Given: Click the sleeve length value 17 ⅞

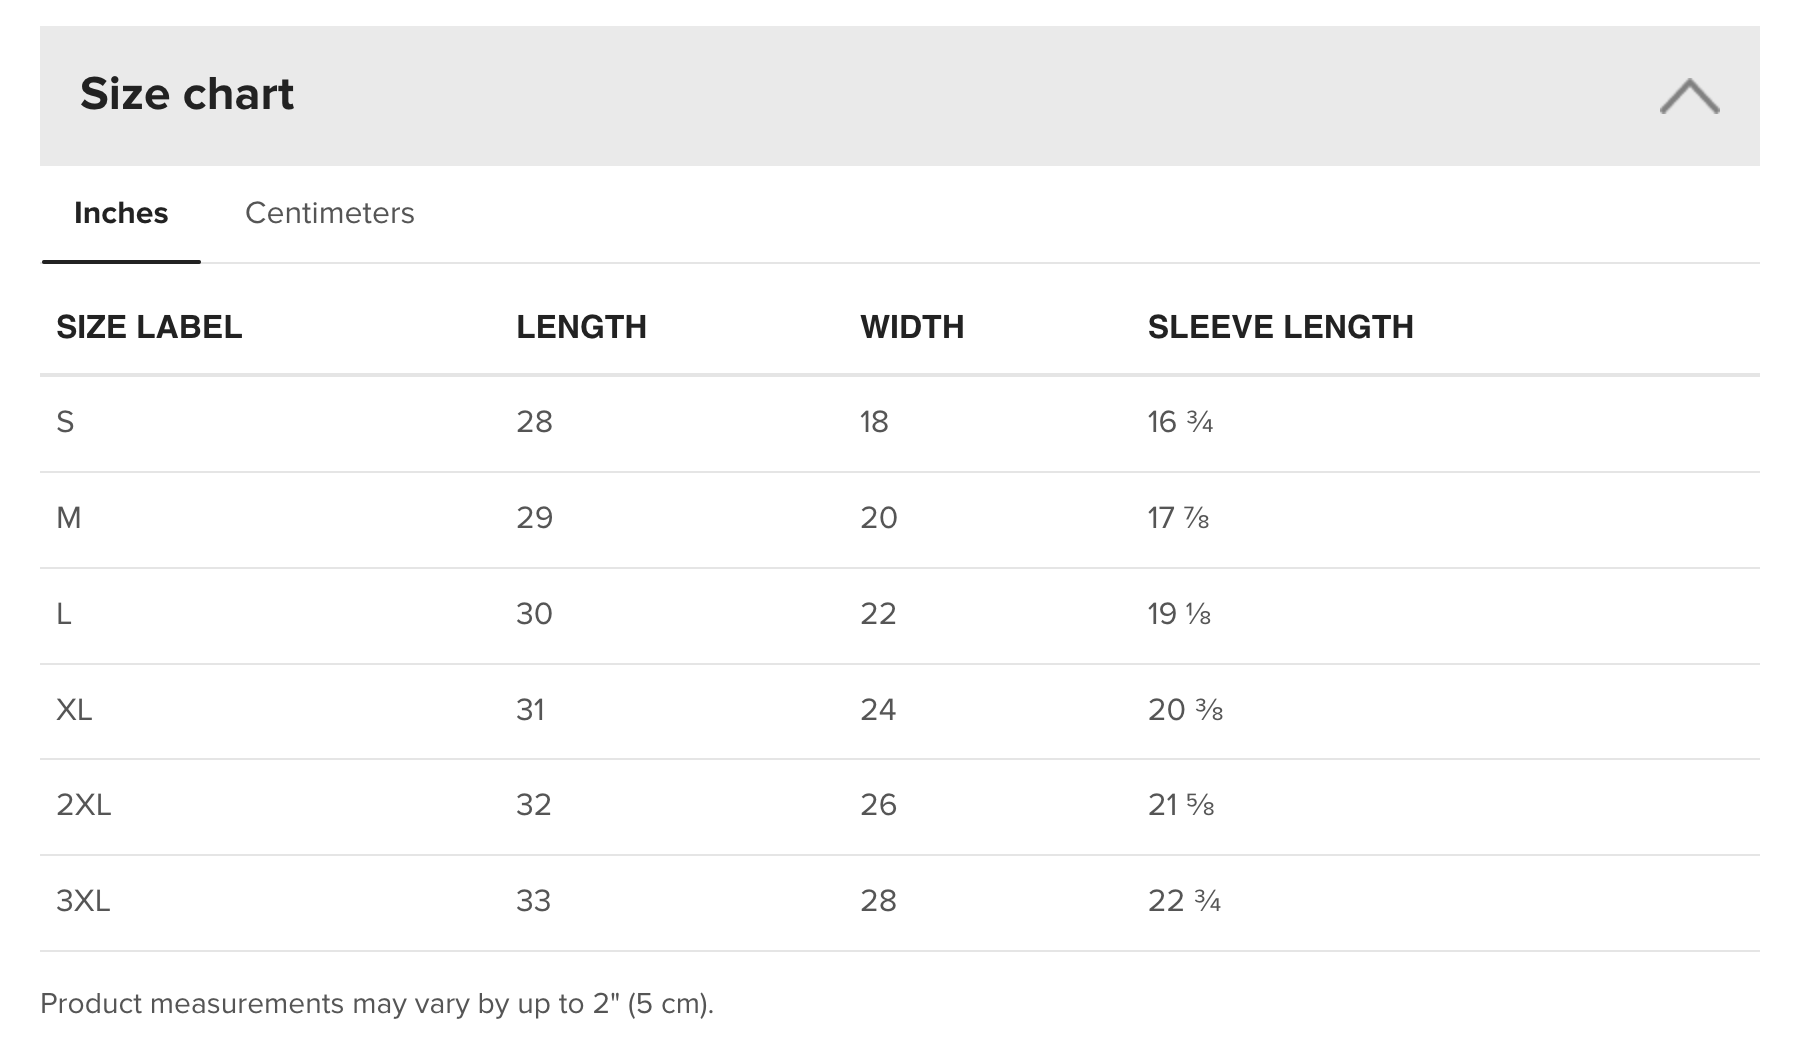Looking at the screenshot, I should [x=1178, y=518].
